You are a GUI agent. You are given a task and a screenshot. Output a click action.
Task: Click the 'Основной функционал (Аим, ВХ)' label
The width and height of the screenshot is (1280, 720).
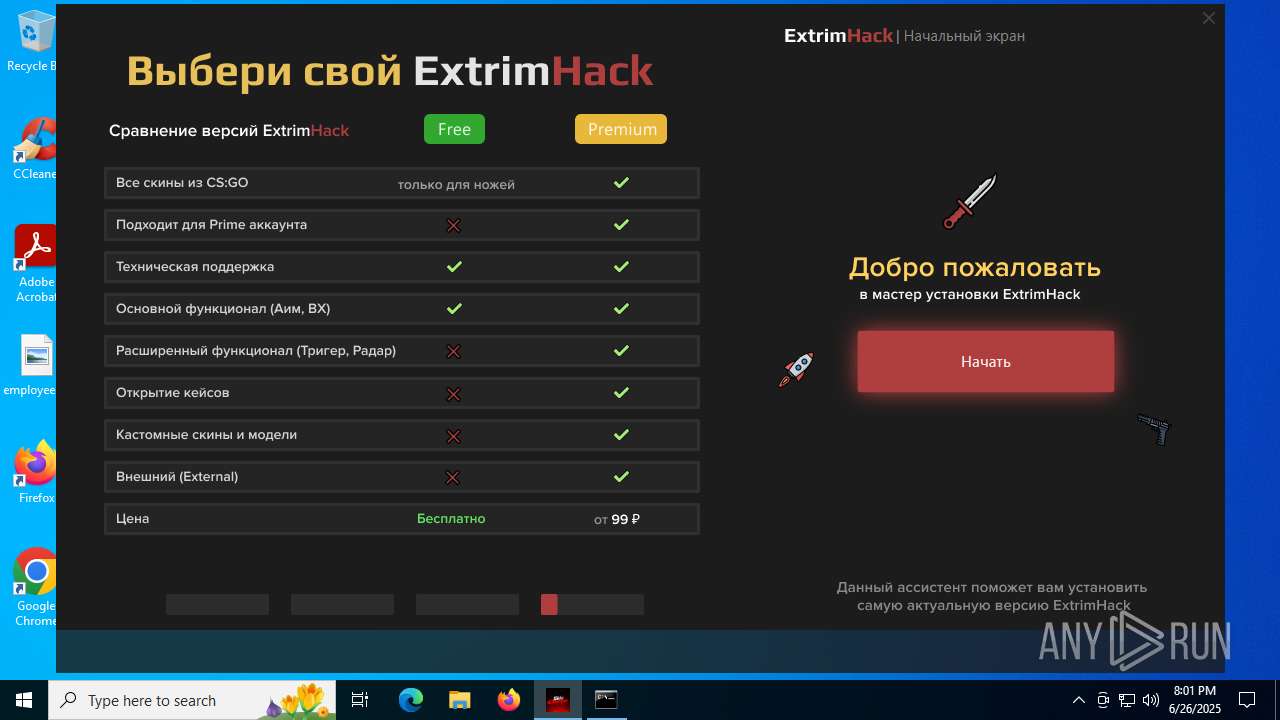223,309
